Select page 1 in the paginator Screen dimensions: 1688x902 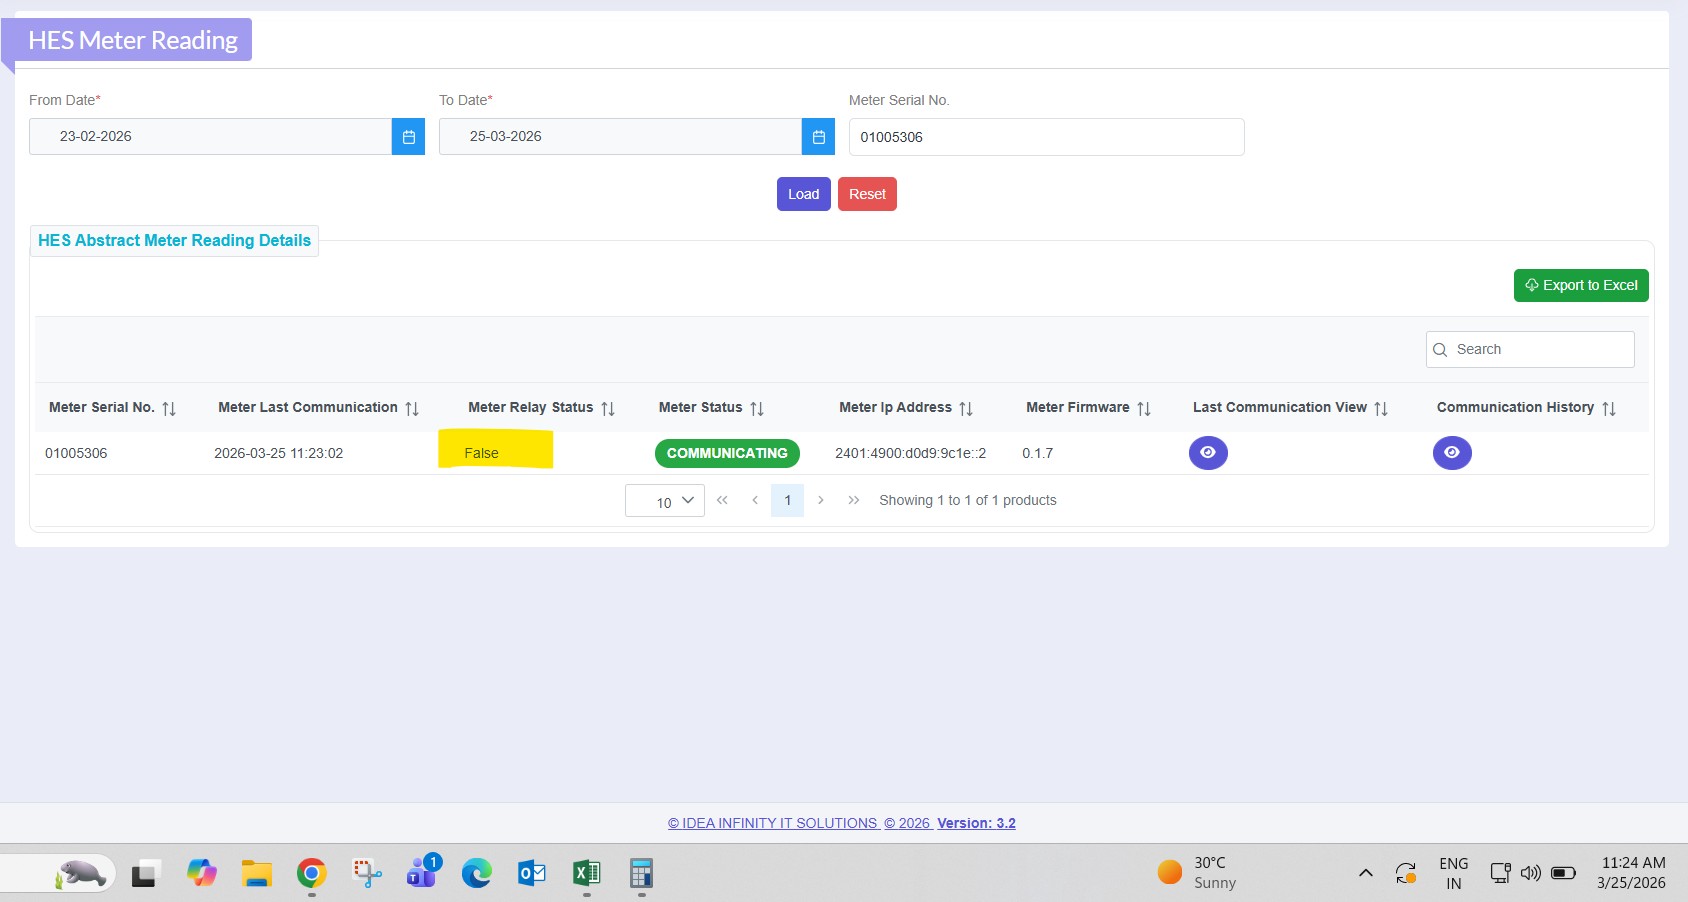pos(787,500)
